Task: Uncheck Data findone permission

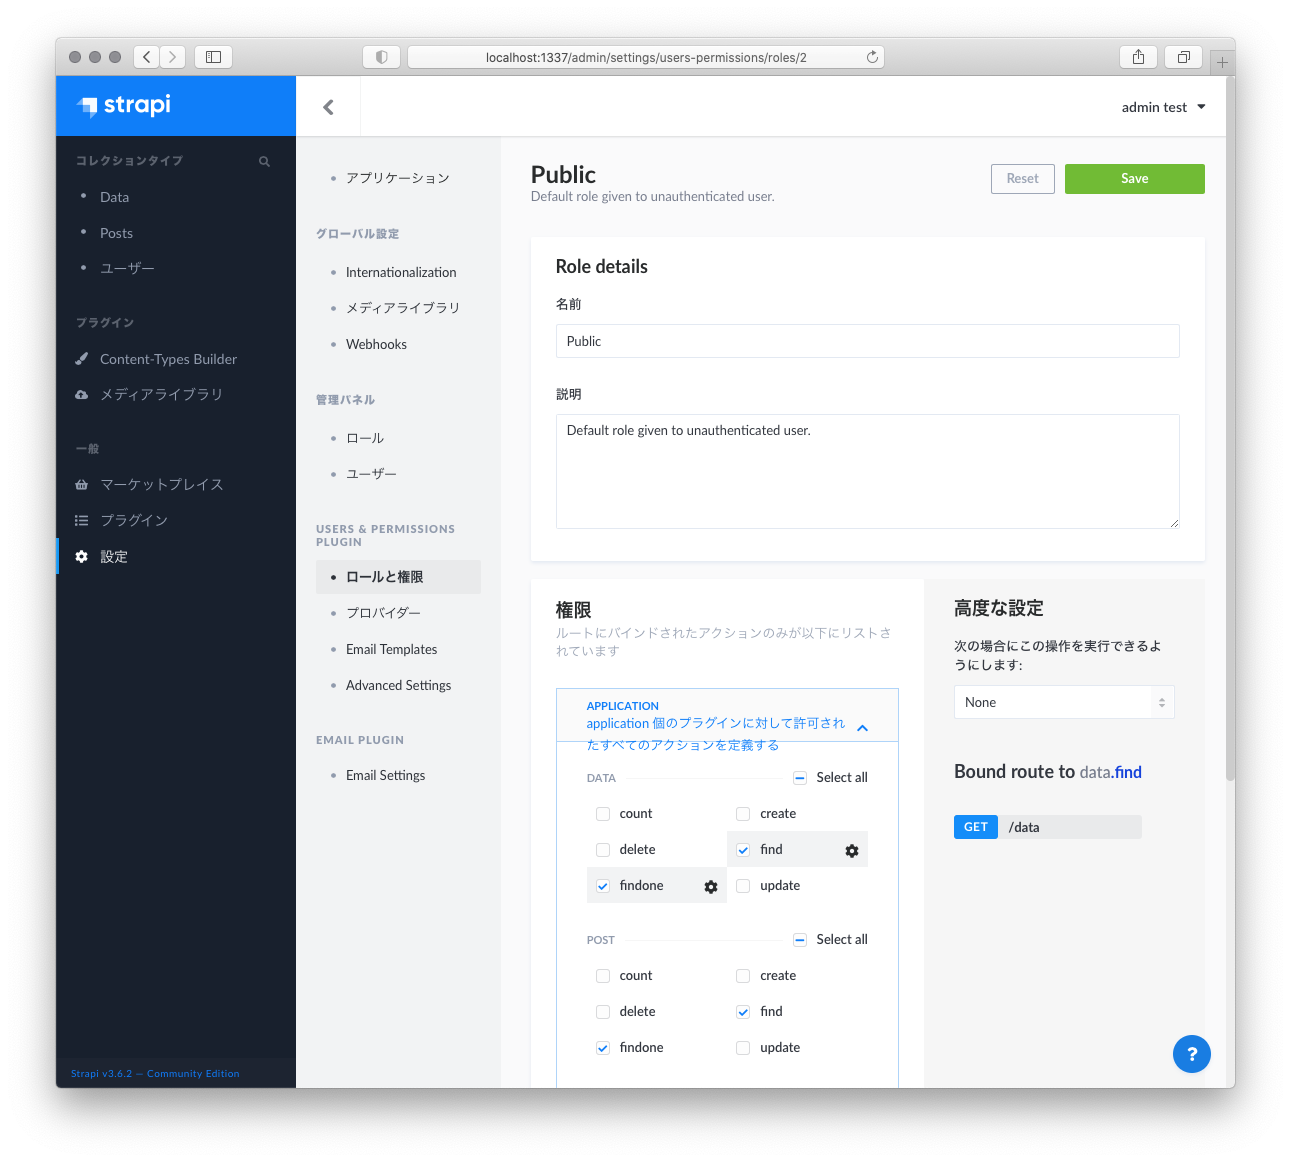Action: pyautogui.click(x=603, y=886)
